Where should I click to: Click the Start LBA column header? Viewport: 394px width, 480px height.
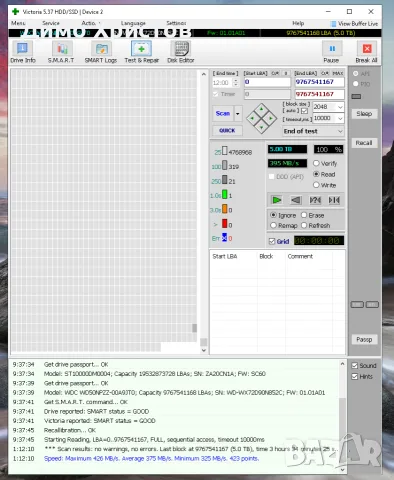click(225, 256)
